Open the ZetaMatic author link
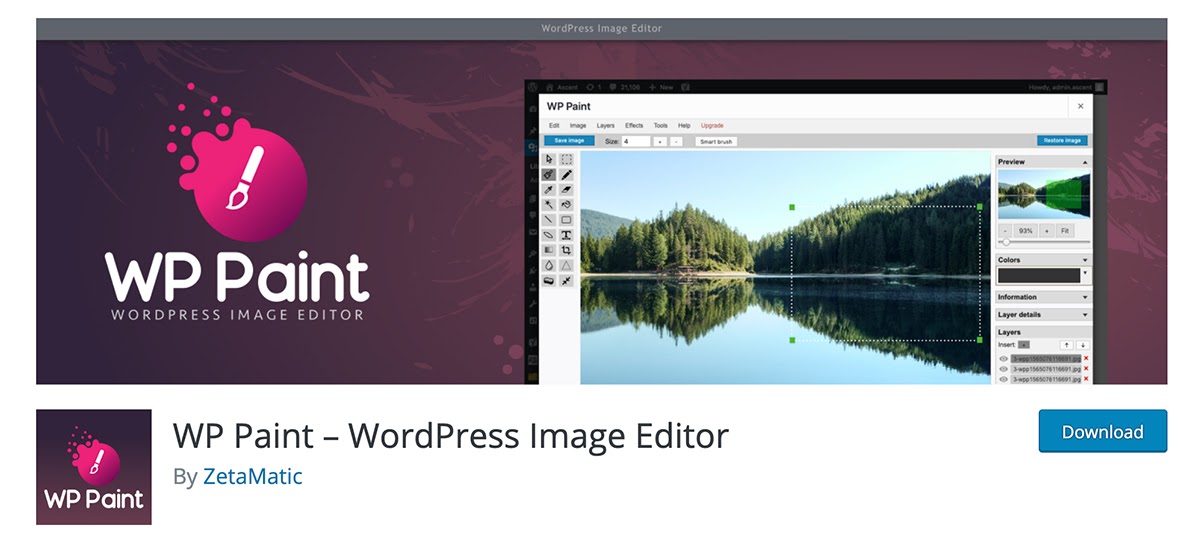This screenshot has width=1200, height=543. click(252, 476)
